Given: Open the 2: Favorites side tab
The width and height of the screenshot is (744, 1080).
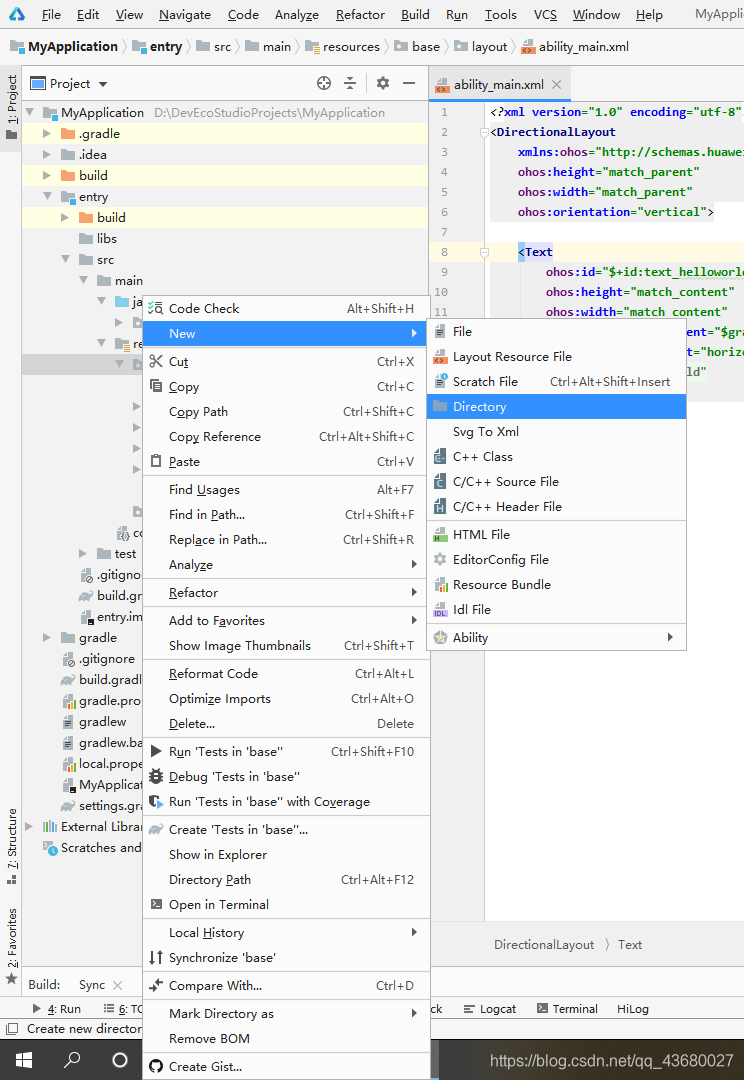Looking at the screenshot, I should 11,946.
